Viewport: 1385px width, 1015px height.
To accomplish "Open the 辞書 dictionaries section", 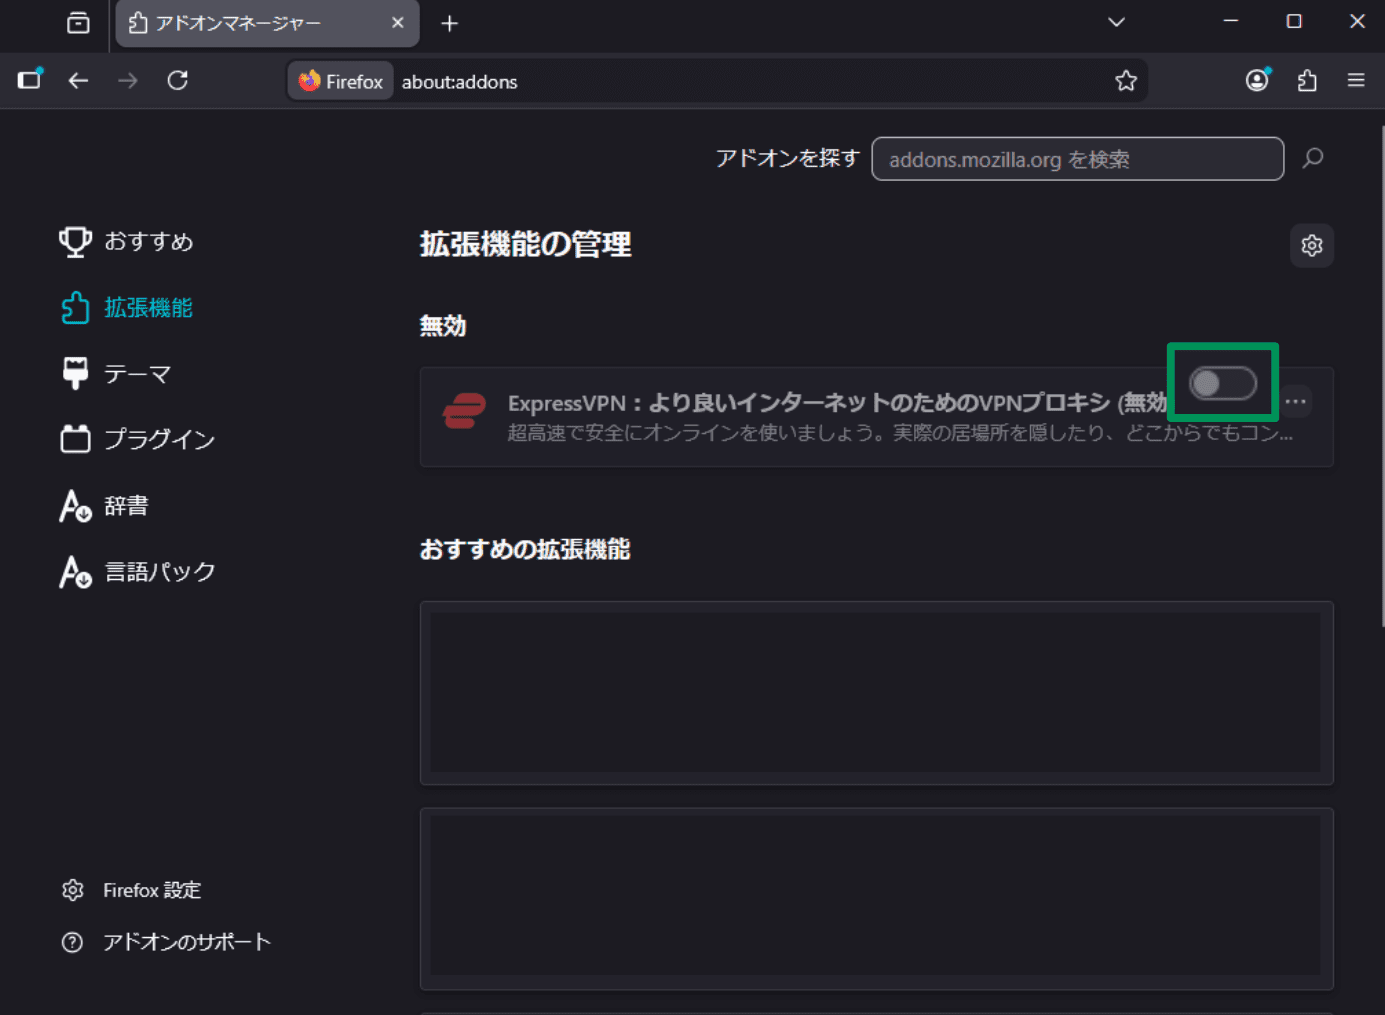I will 126,505.
